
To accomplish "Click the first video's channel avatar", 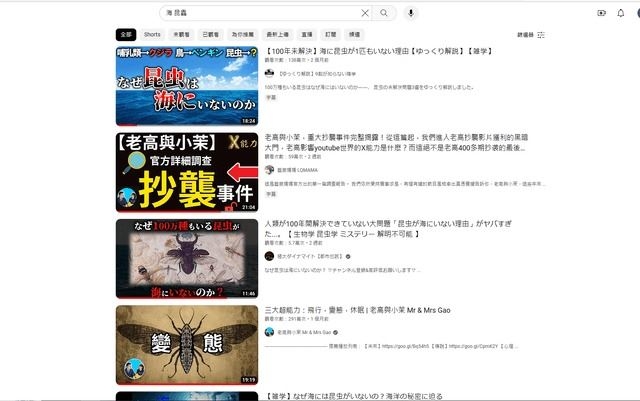I will pos(269,73).
